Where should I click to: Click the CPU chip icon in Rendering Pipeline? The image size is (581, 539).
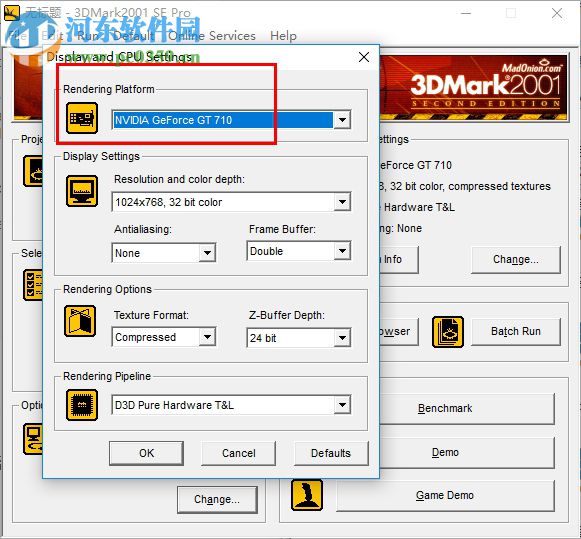tap(82, 405)
